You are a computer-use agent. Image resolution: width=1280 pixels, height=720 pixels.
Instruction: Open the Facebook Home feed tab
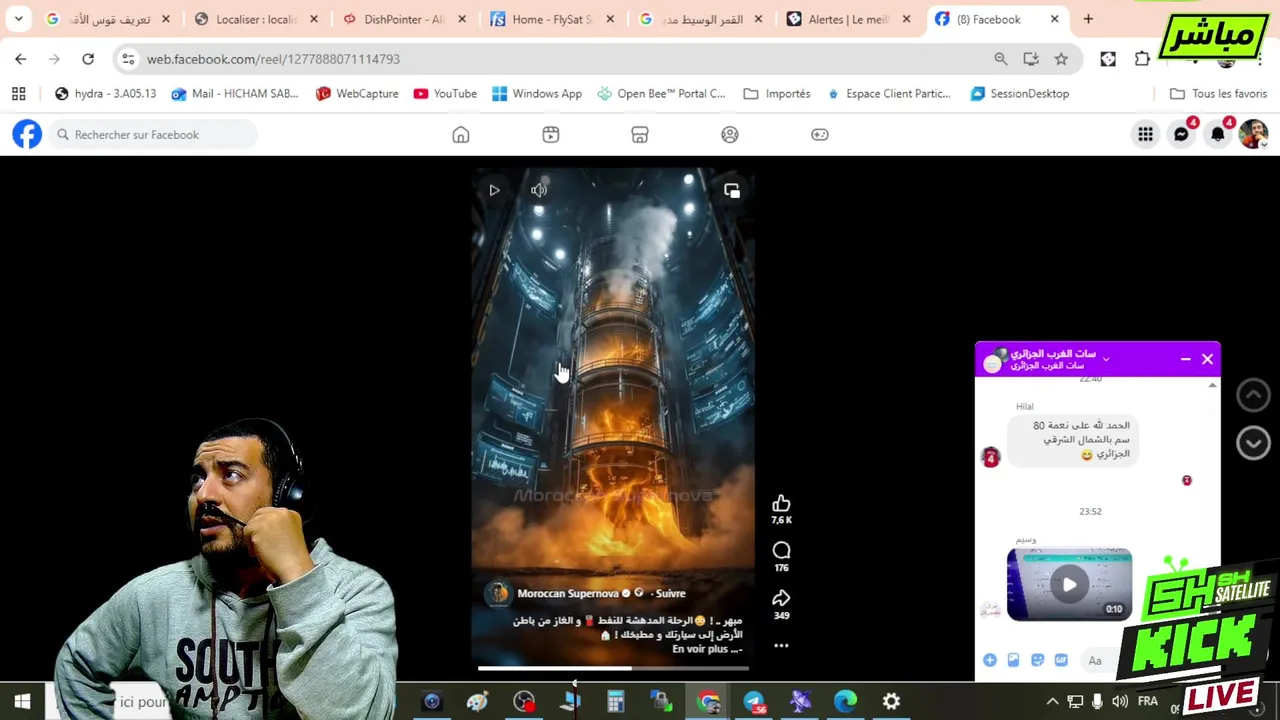coord(461,135)
